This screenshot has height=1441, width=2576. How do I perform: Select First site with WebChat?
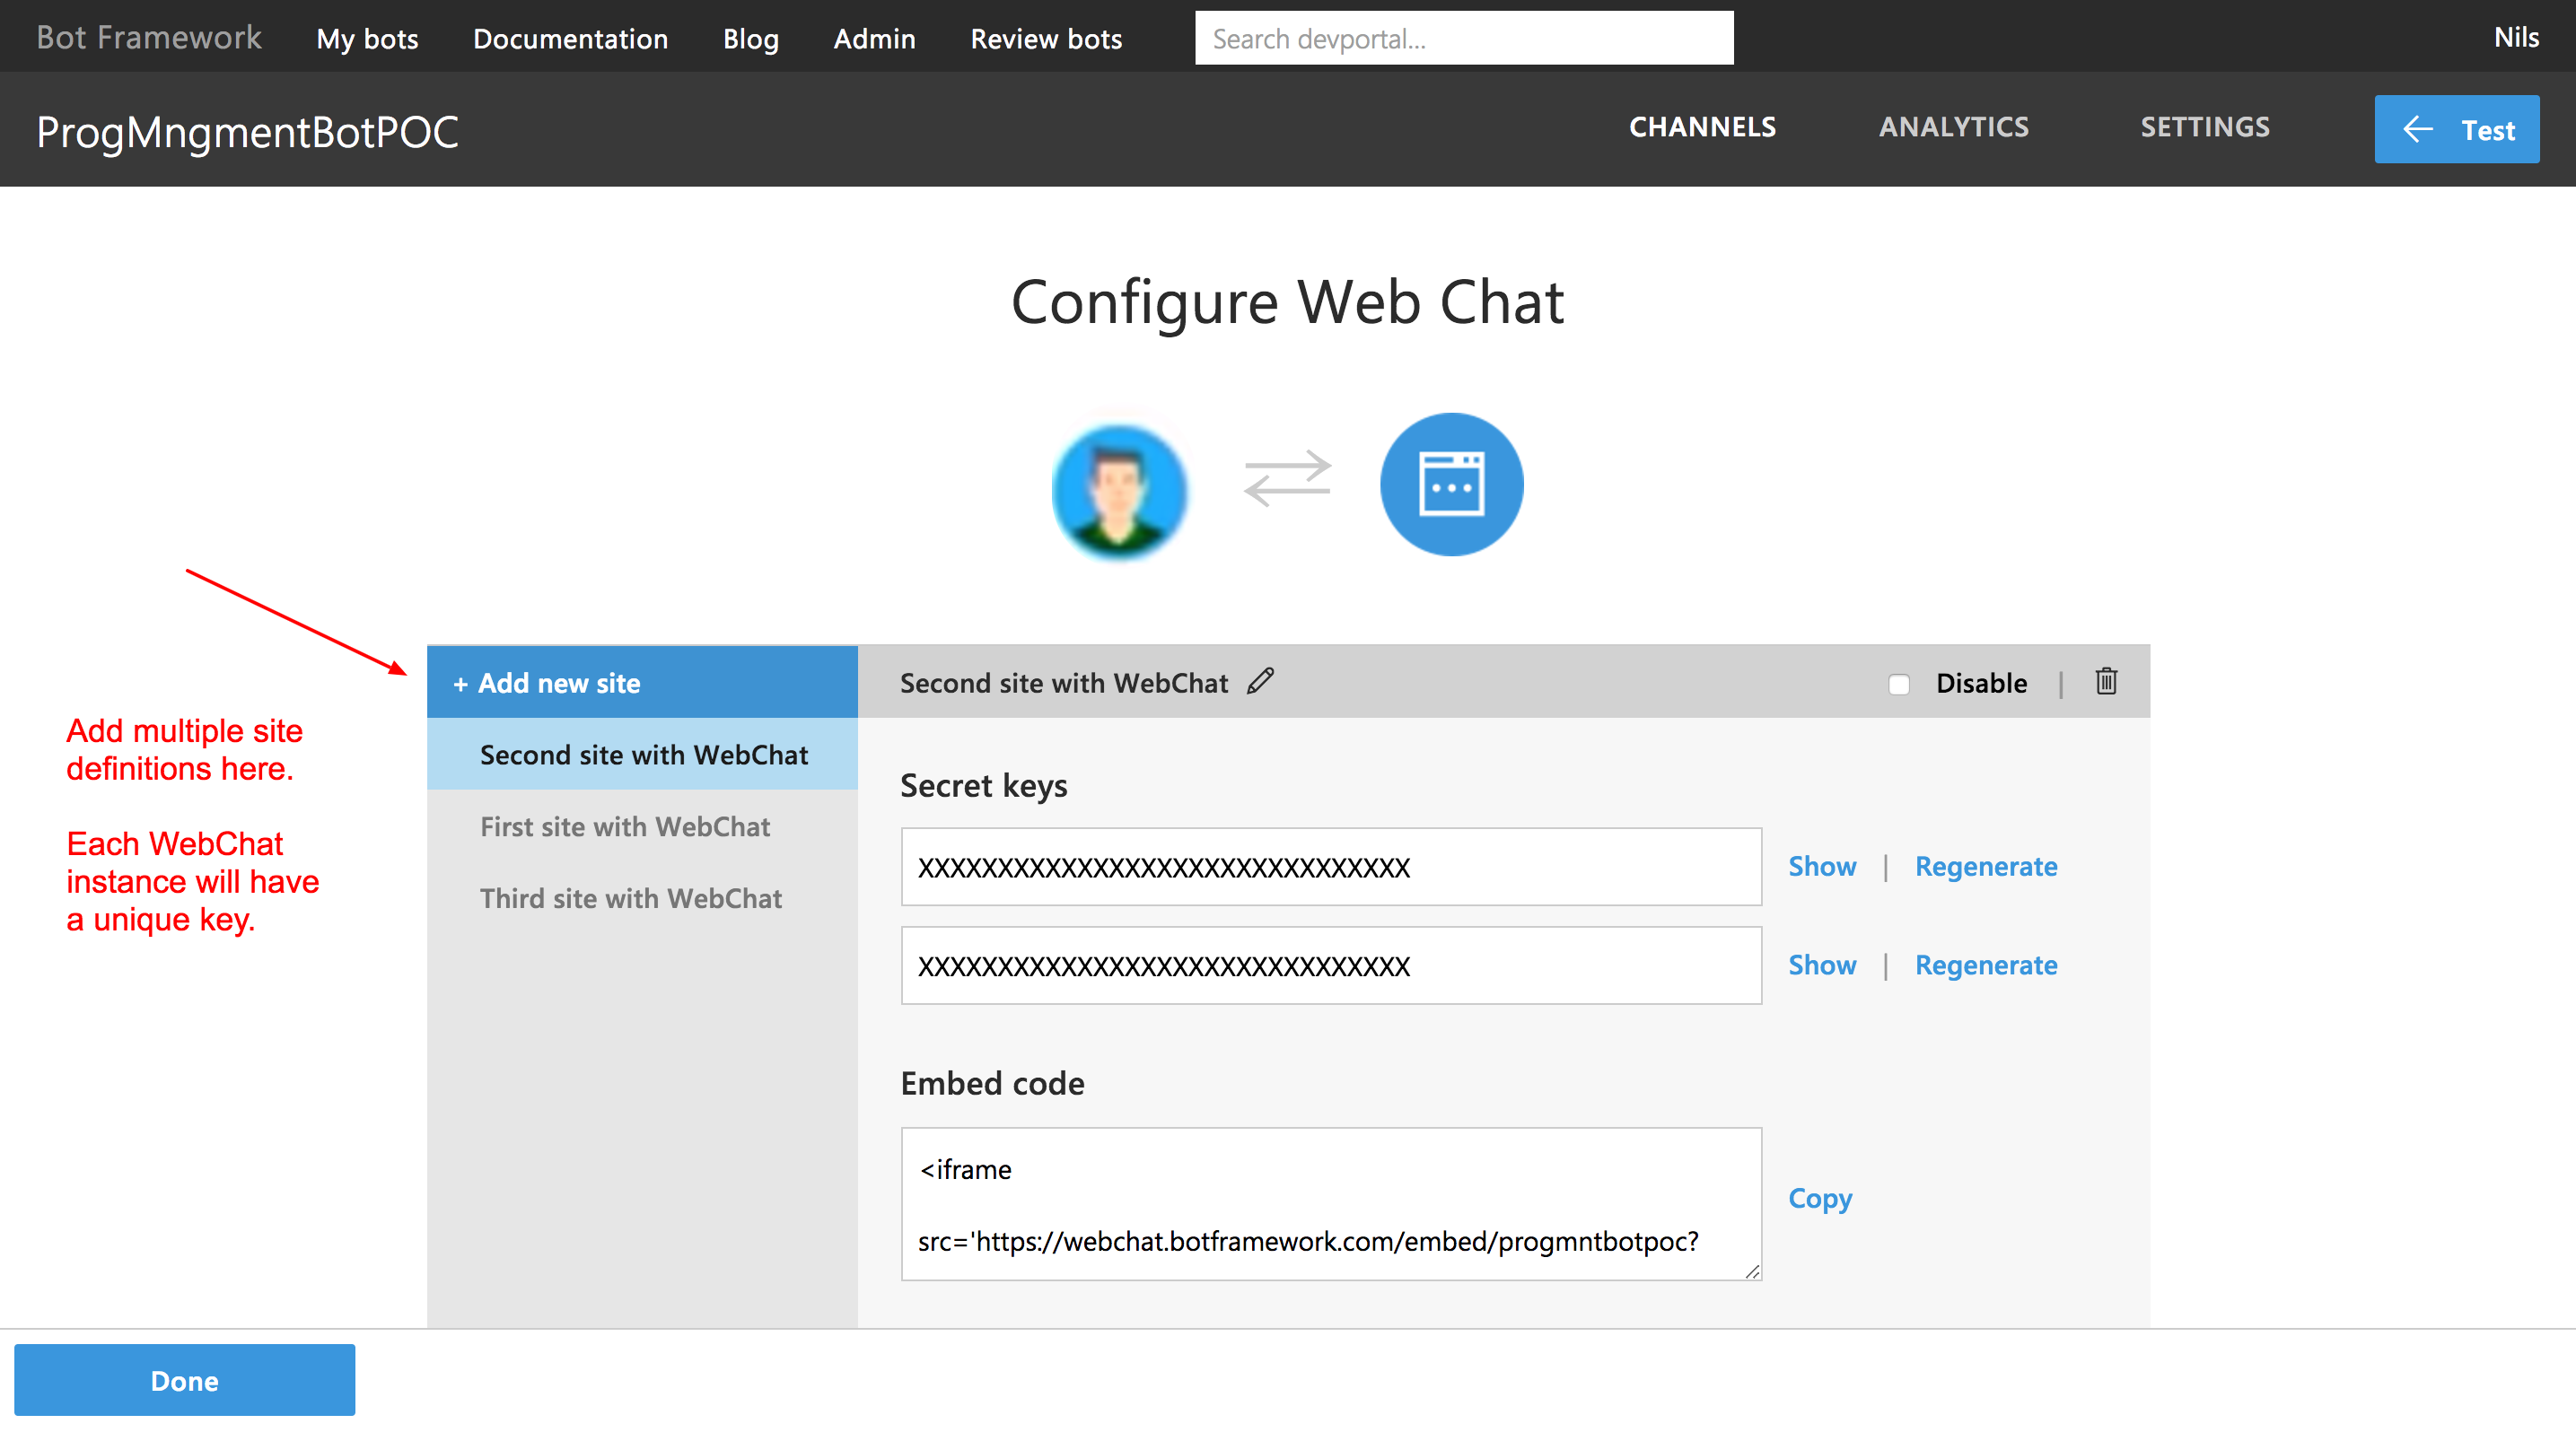point(625,826)
